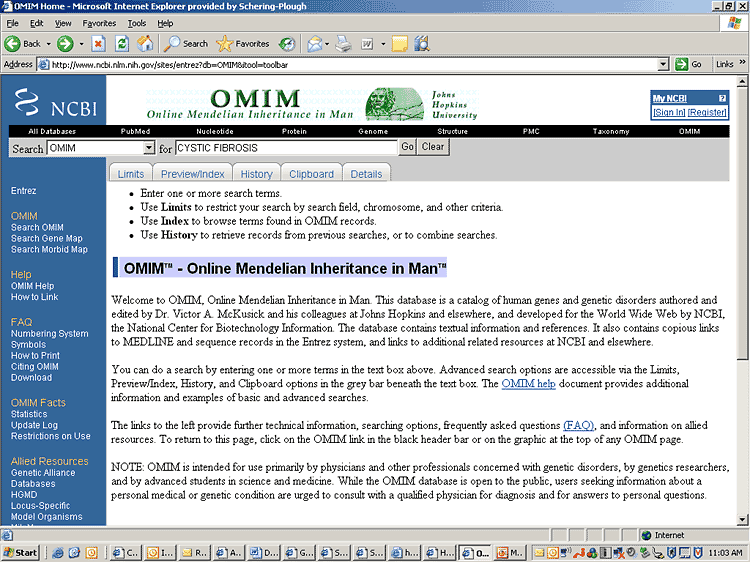The image size is (750, 562).
Task: Click the Mail envelope toolbar icon
Action: coord(314,44)
